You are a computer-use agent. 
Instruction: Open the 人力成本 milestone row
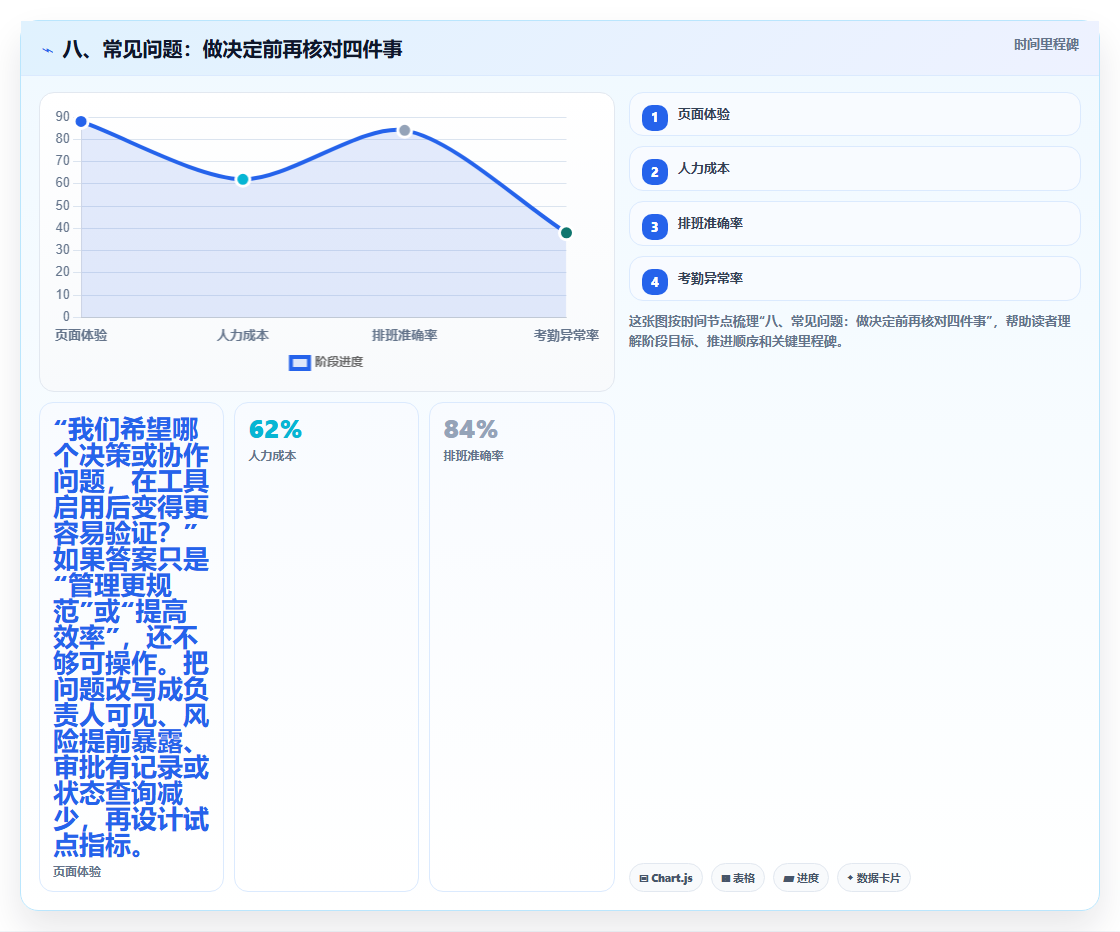click(854, 169)
